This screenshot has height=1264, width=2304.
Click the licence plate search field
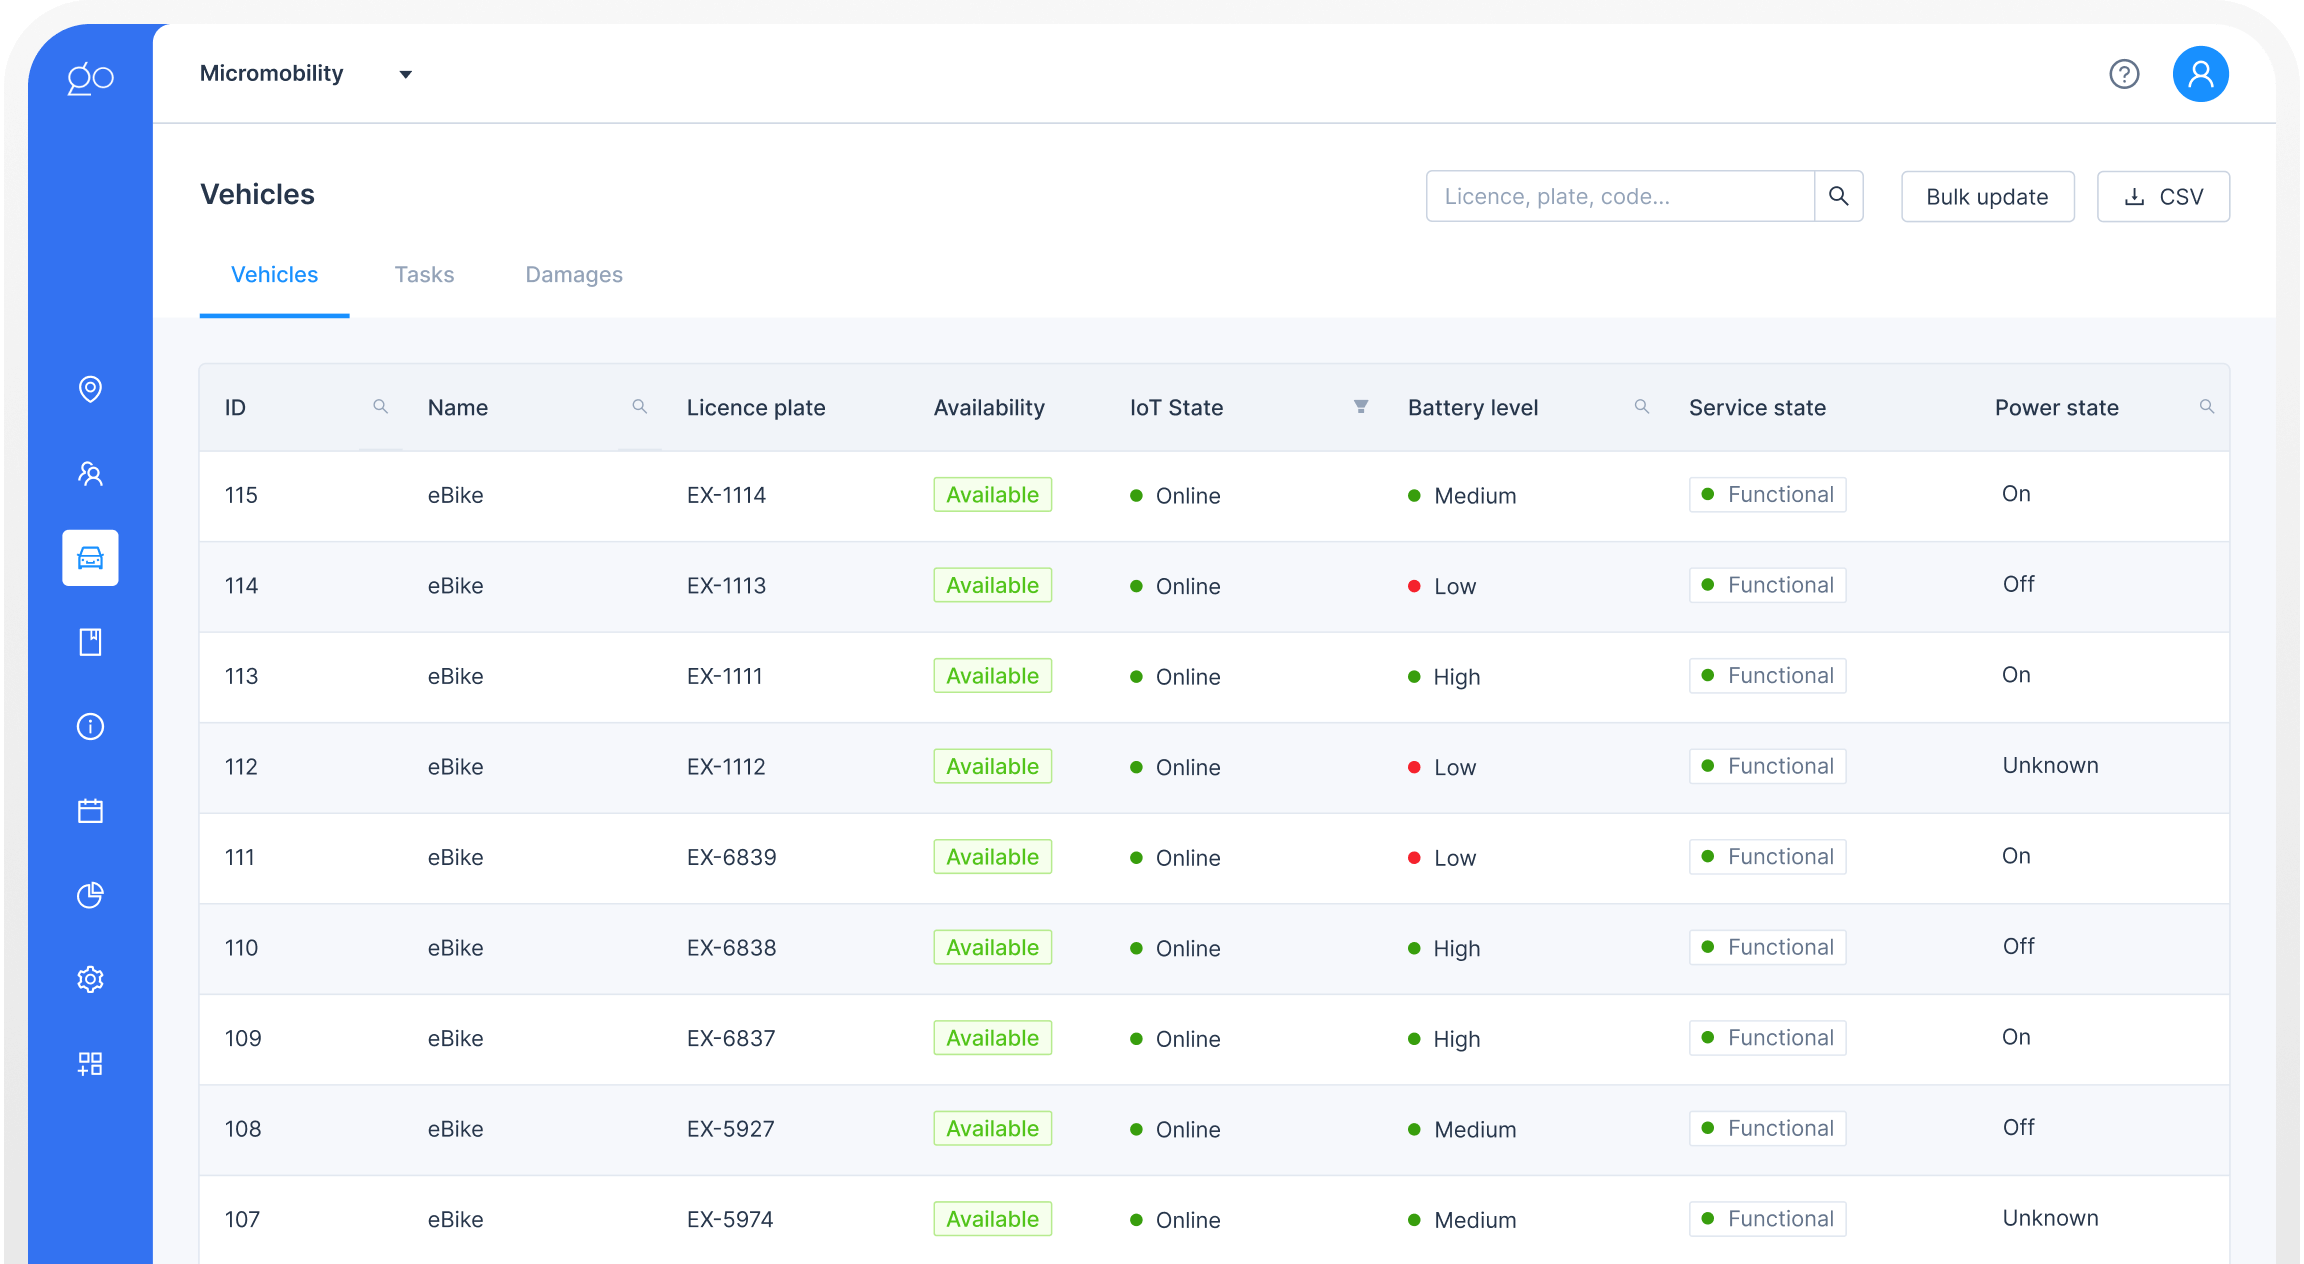click(1619, 197)
